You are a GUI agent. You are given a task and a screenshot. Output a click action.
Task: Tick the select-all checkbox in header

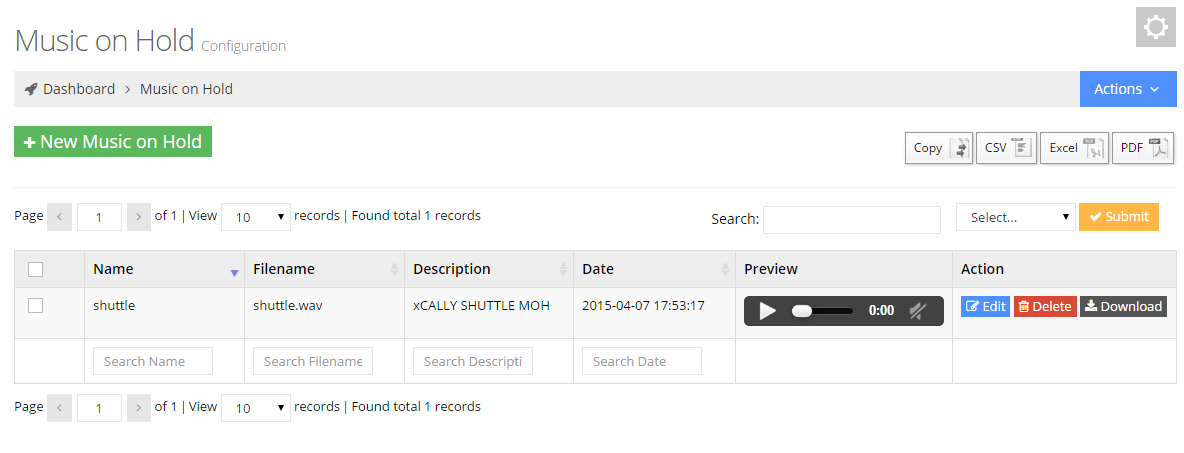(x=36, y=269)
